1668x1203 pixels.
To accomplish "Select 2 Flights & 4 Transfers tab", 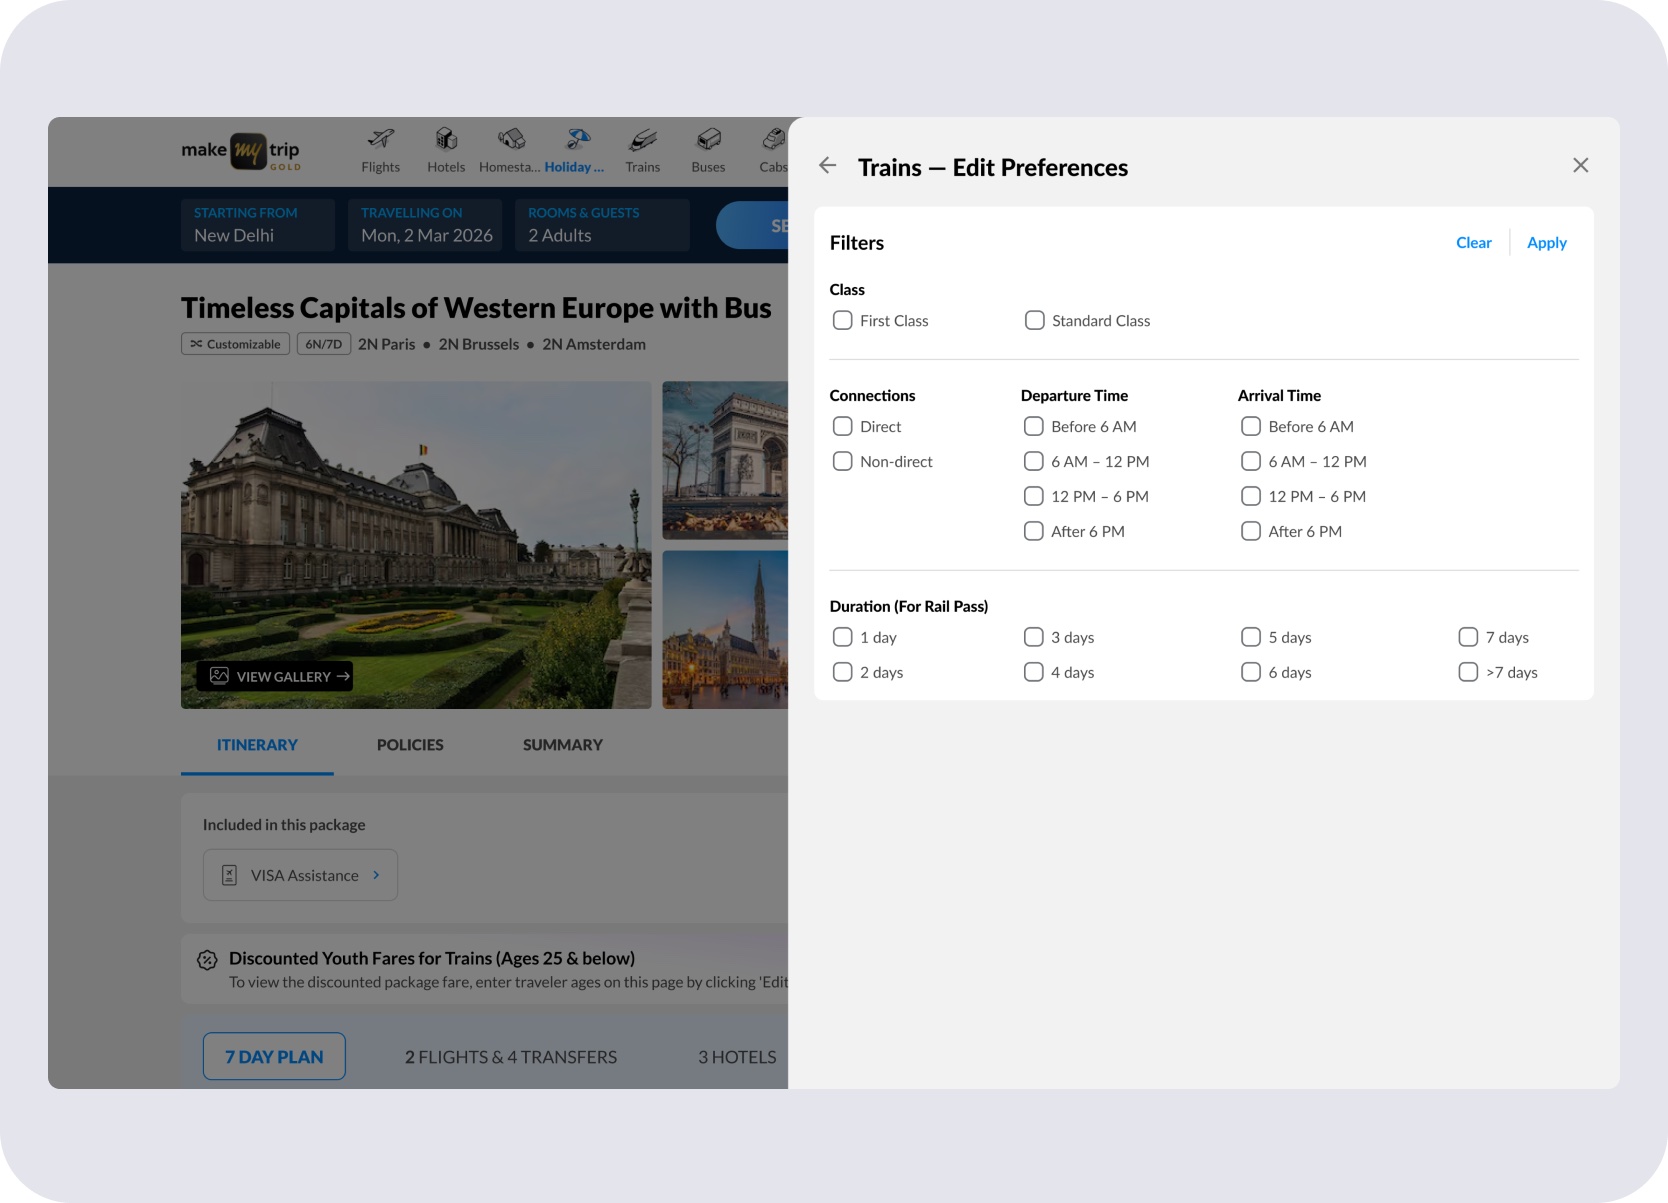I will pos(511,1057).
